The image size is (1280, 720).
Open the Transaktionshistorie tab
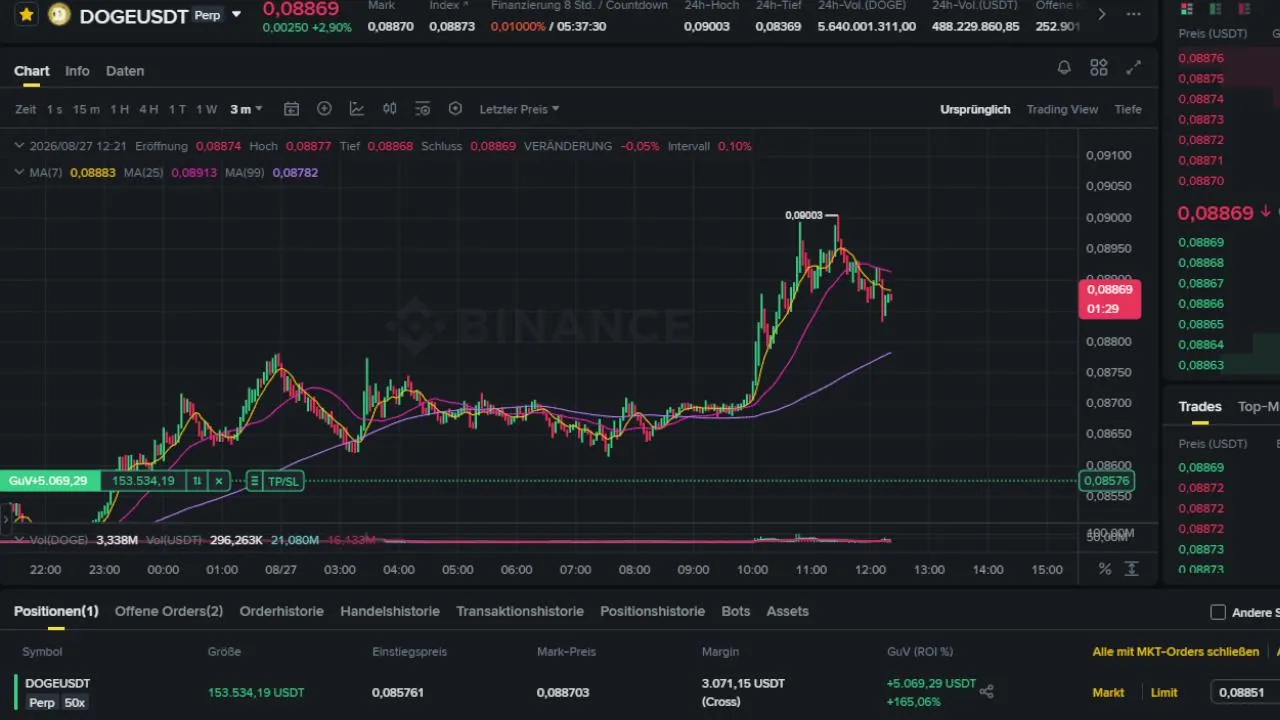[520, 611]
